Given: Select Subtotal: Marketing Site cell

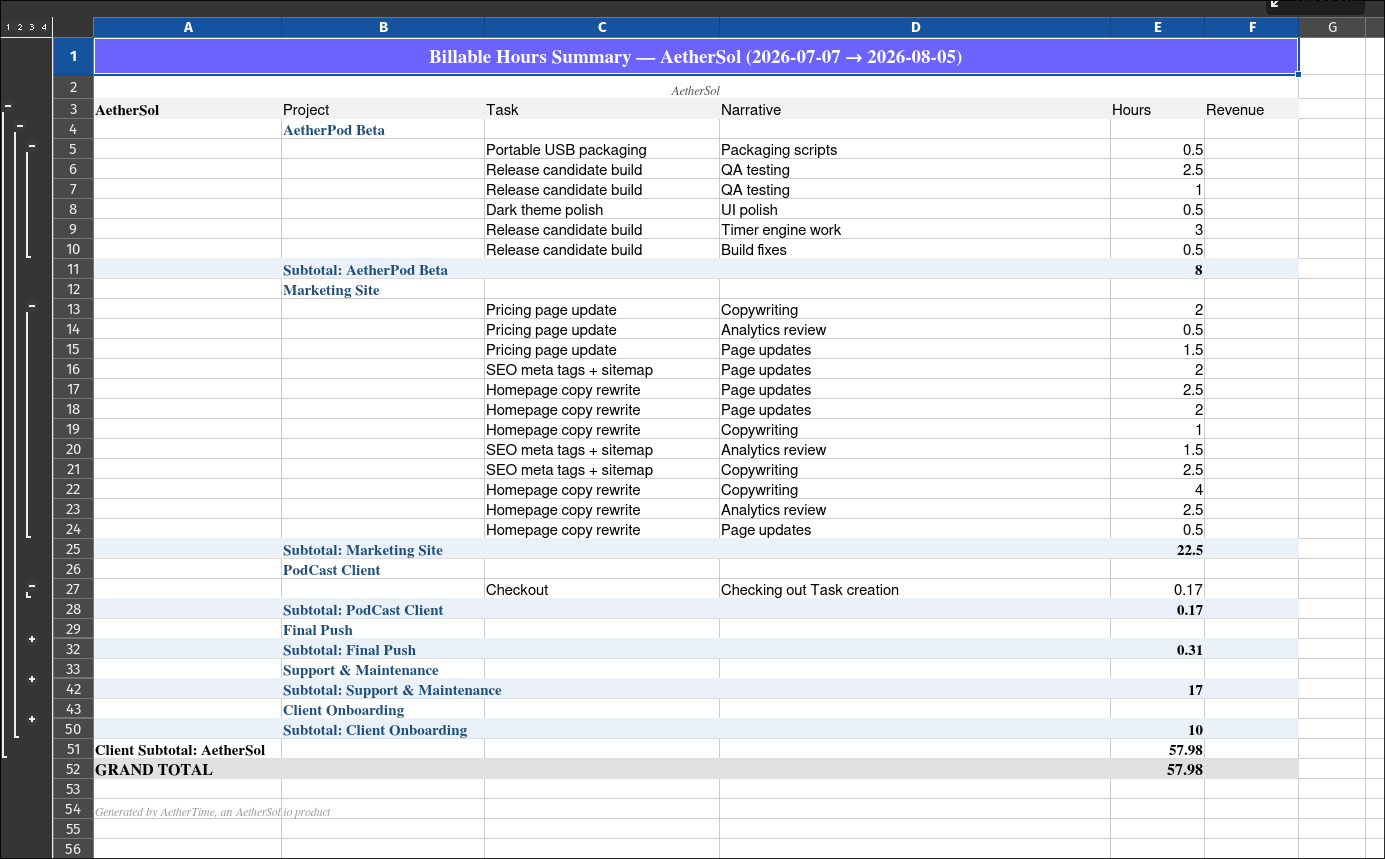Looking at the screenshot, I should click(x=383, y=550).
